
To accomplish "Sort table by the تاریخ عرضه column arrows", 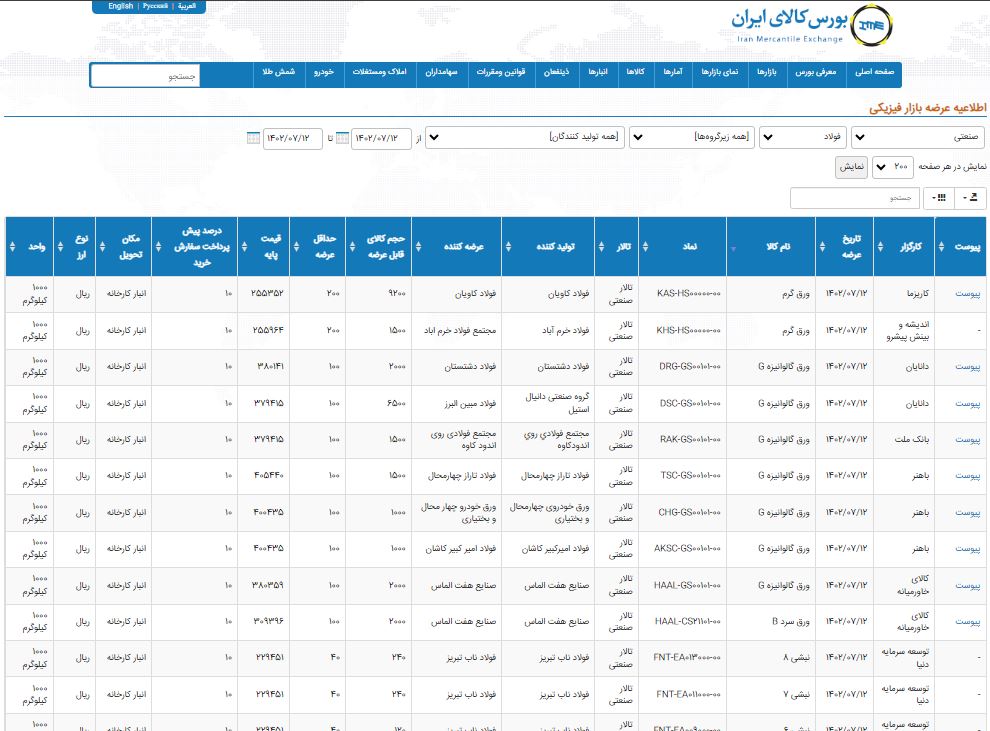I will tap(822, 247).
